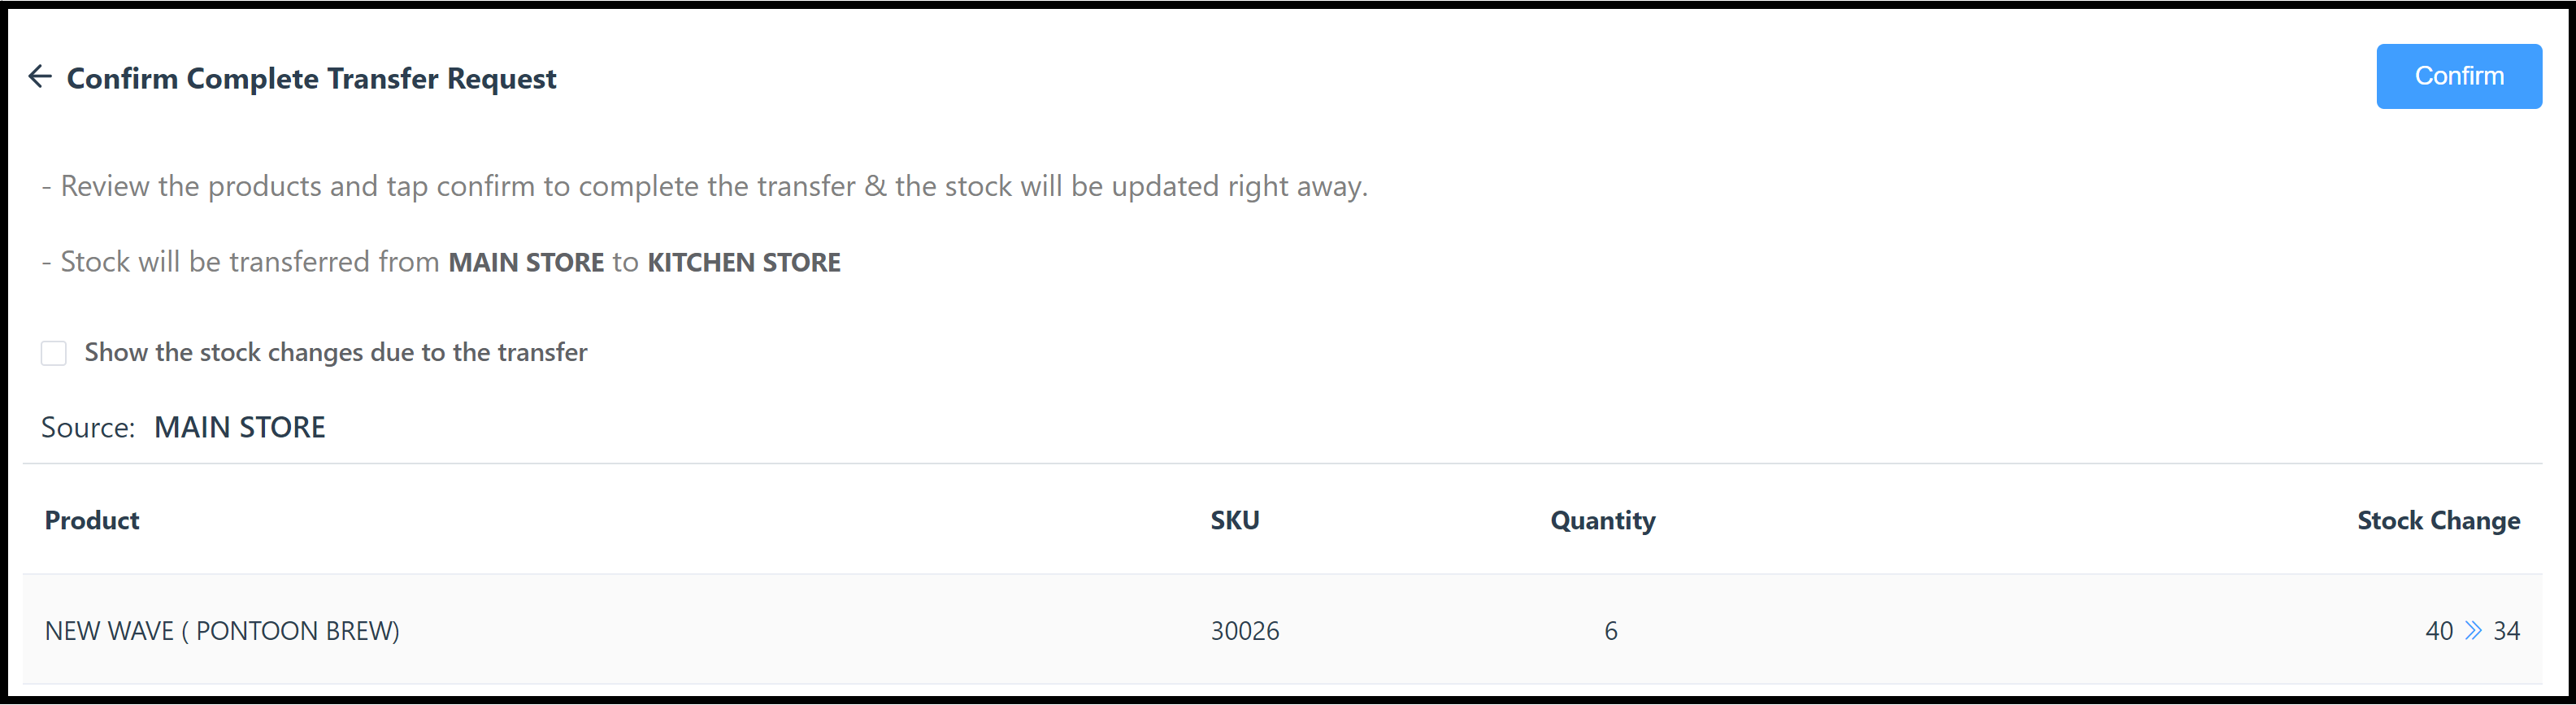Click the 'Source:' label
The image size is (2576, 705).
coord(88,427)
